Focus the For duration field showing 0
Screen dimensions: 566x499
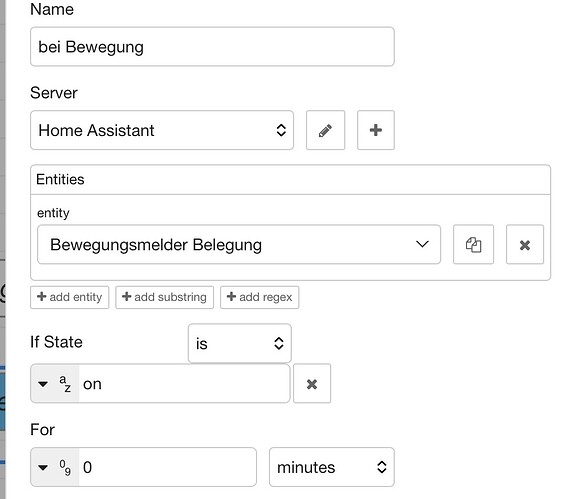(x=167, y=467)
